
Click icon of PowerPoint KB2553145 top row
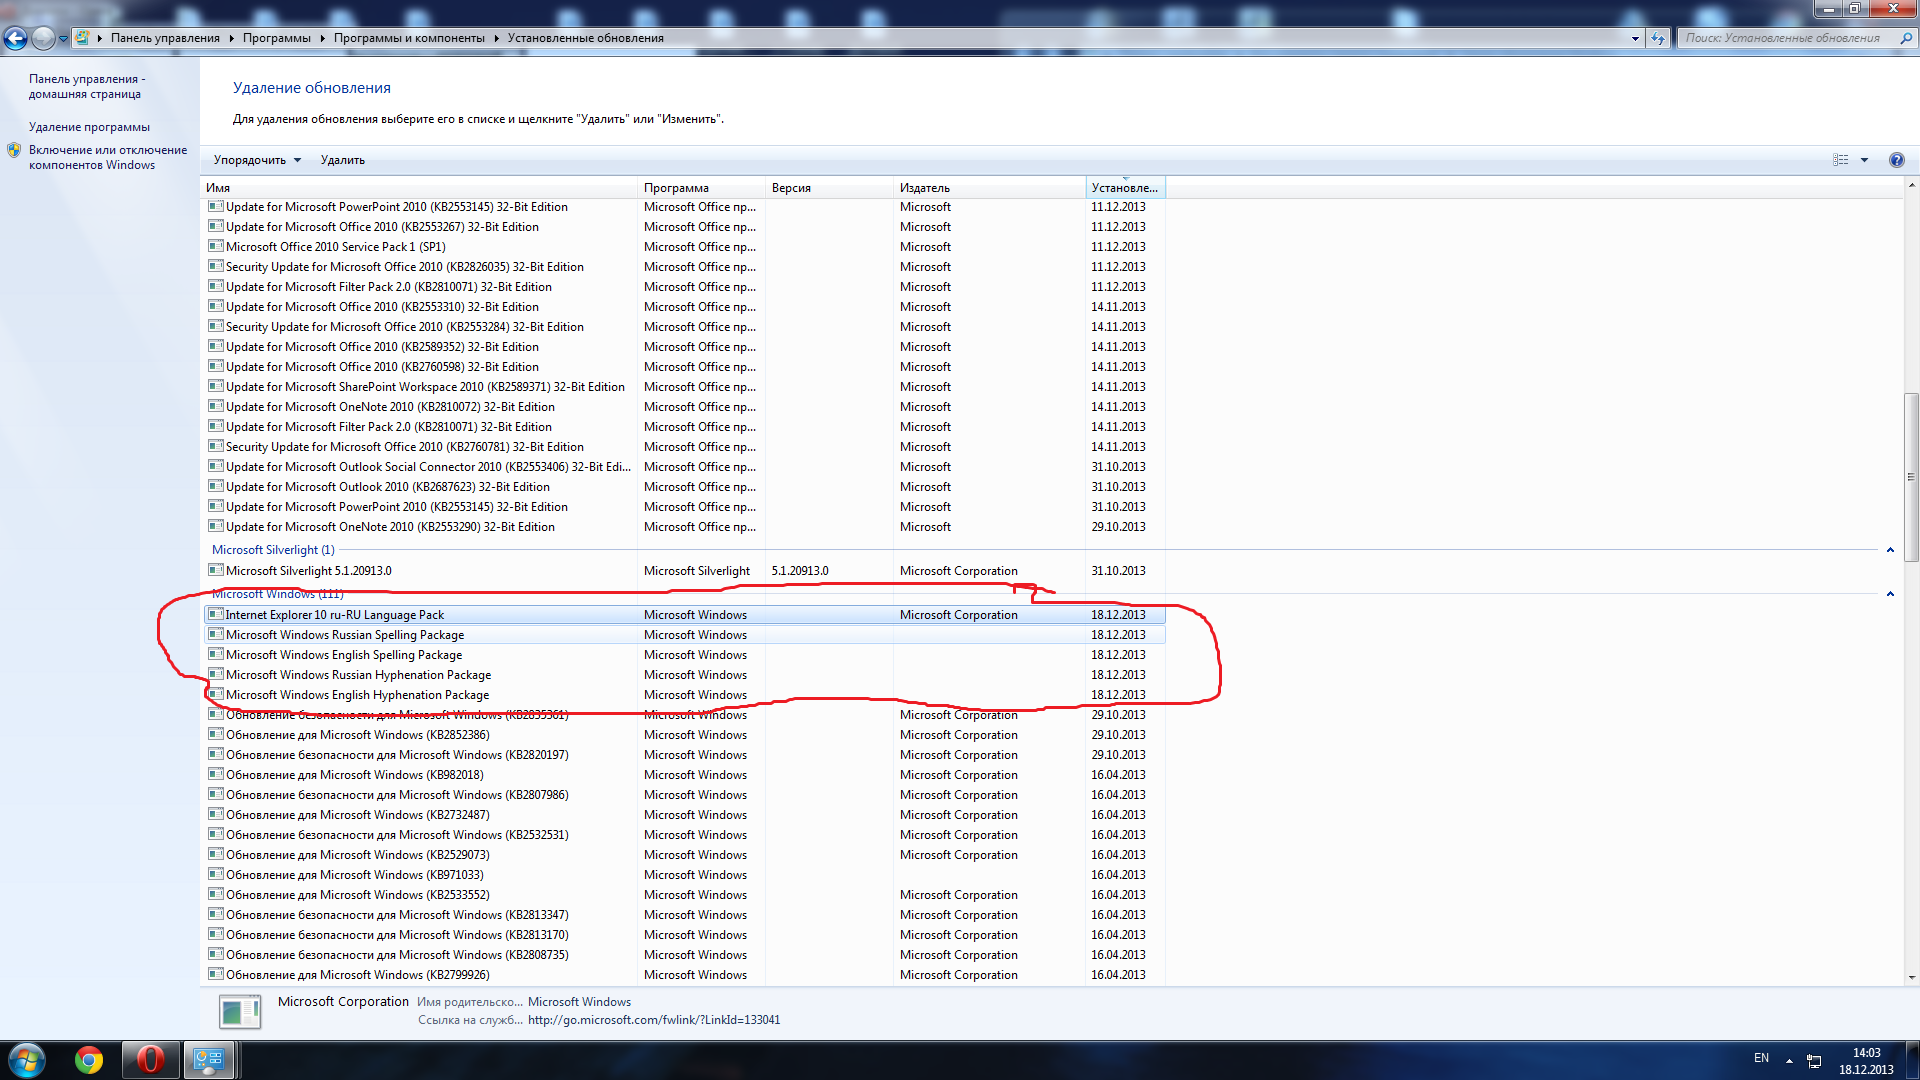(x=215, y=206)
